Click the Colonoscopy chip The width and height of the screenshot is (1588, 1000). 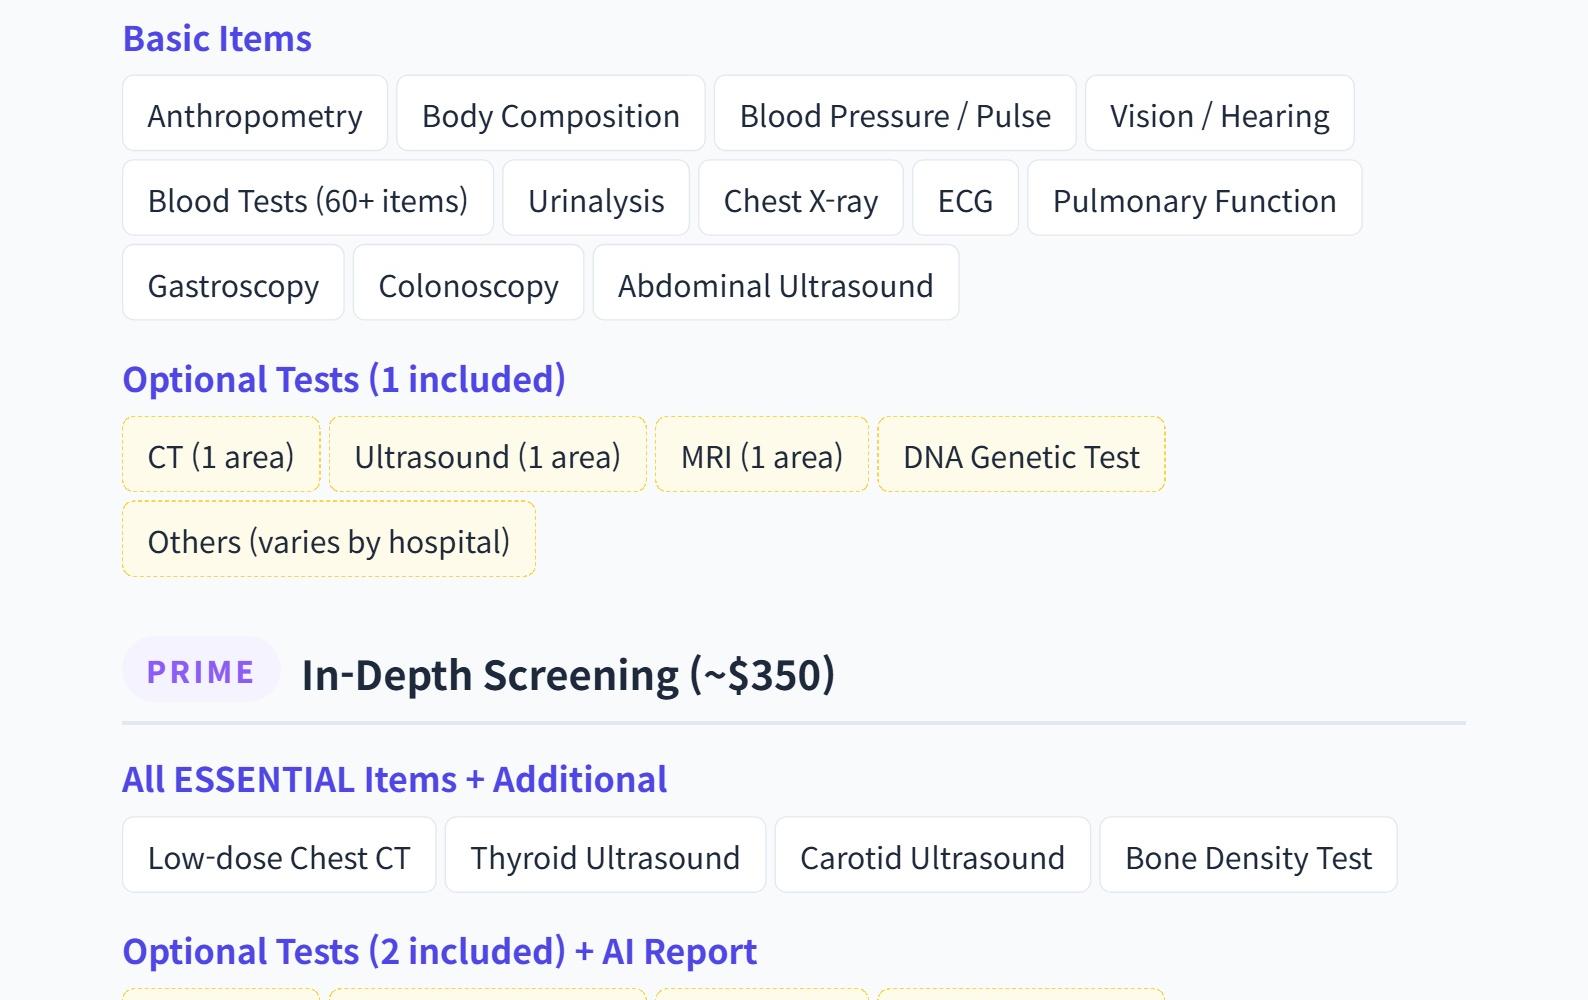point(468,284)
